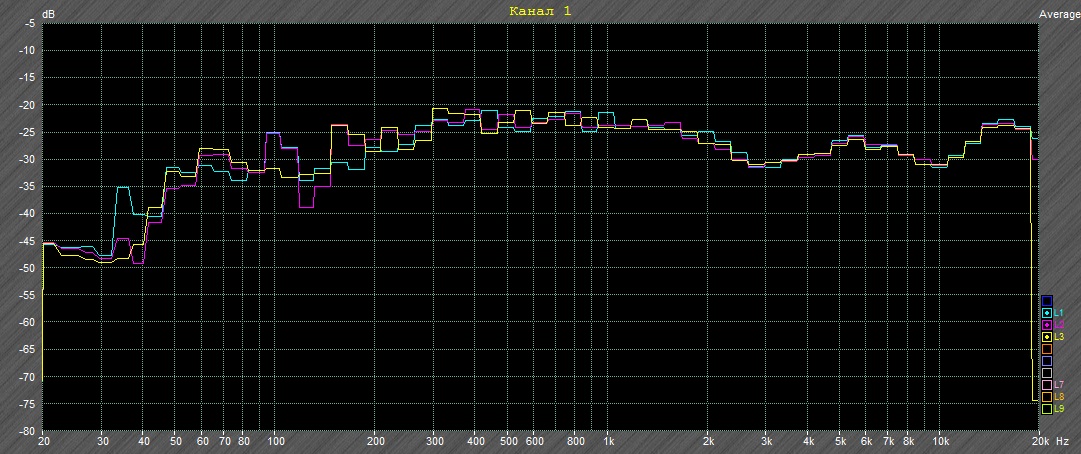Enable the orange L8 trace checkbox

click(x=1047, y=397)
